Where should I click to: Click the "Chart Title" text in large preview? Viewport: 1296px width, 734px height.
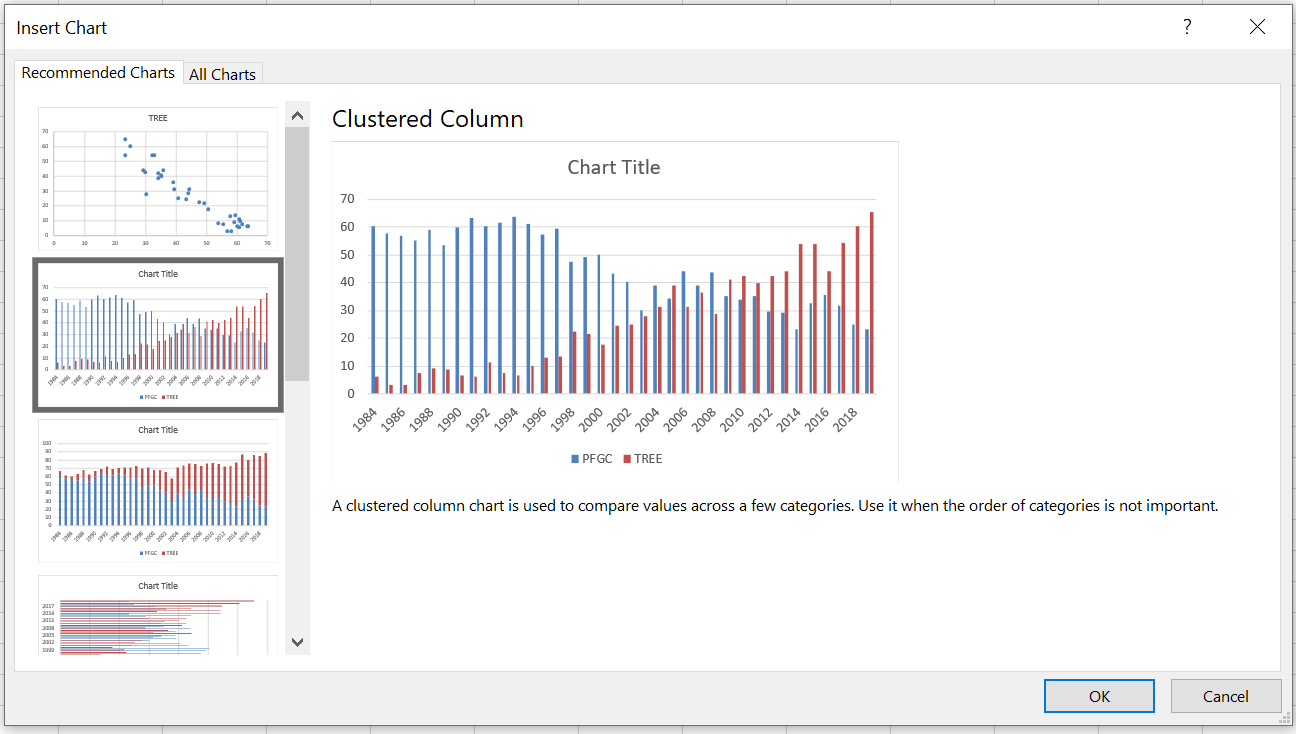[x=613, y=168]
